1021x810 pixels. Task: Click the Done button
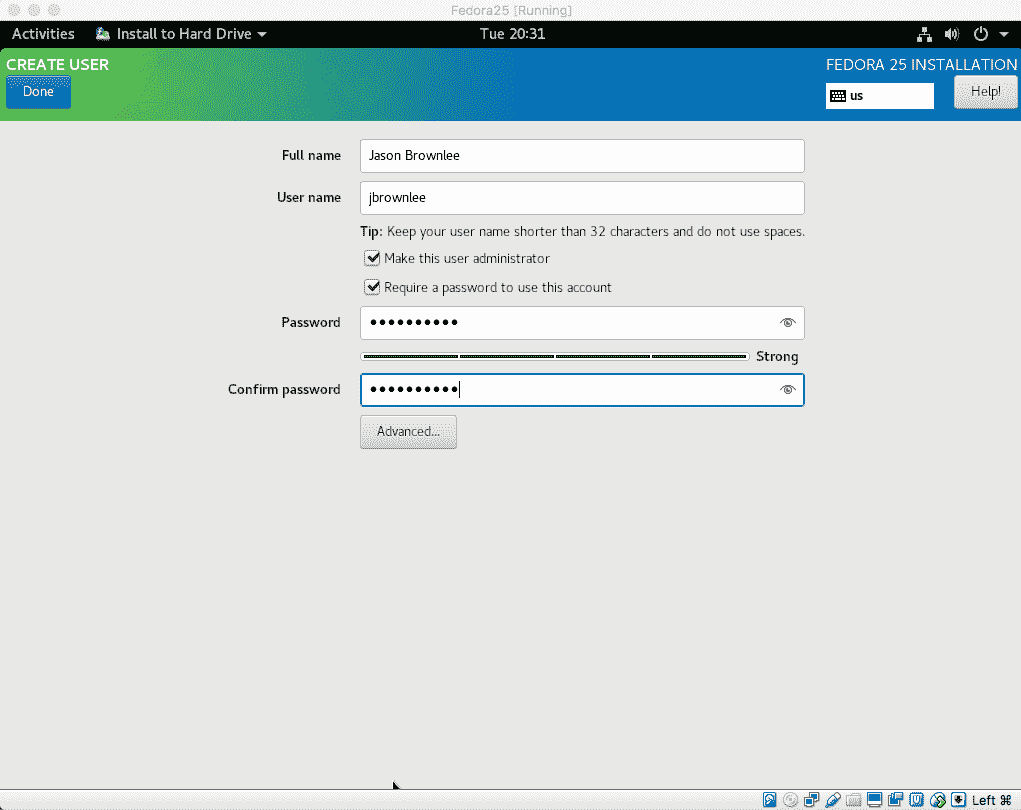[38, 92]
